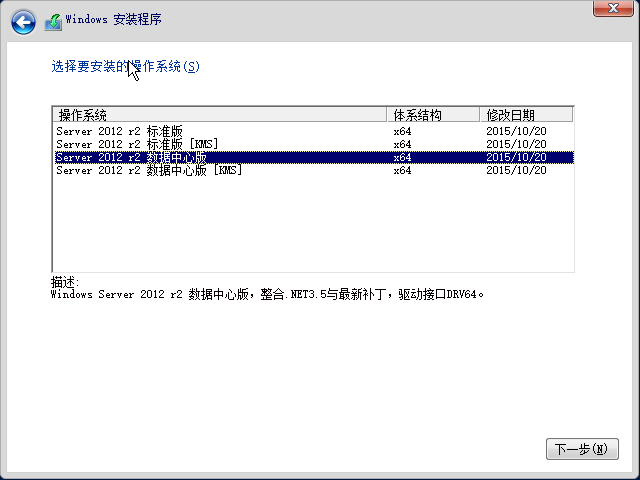Click the Windows setup program icon

click(x=53, y=22)
